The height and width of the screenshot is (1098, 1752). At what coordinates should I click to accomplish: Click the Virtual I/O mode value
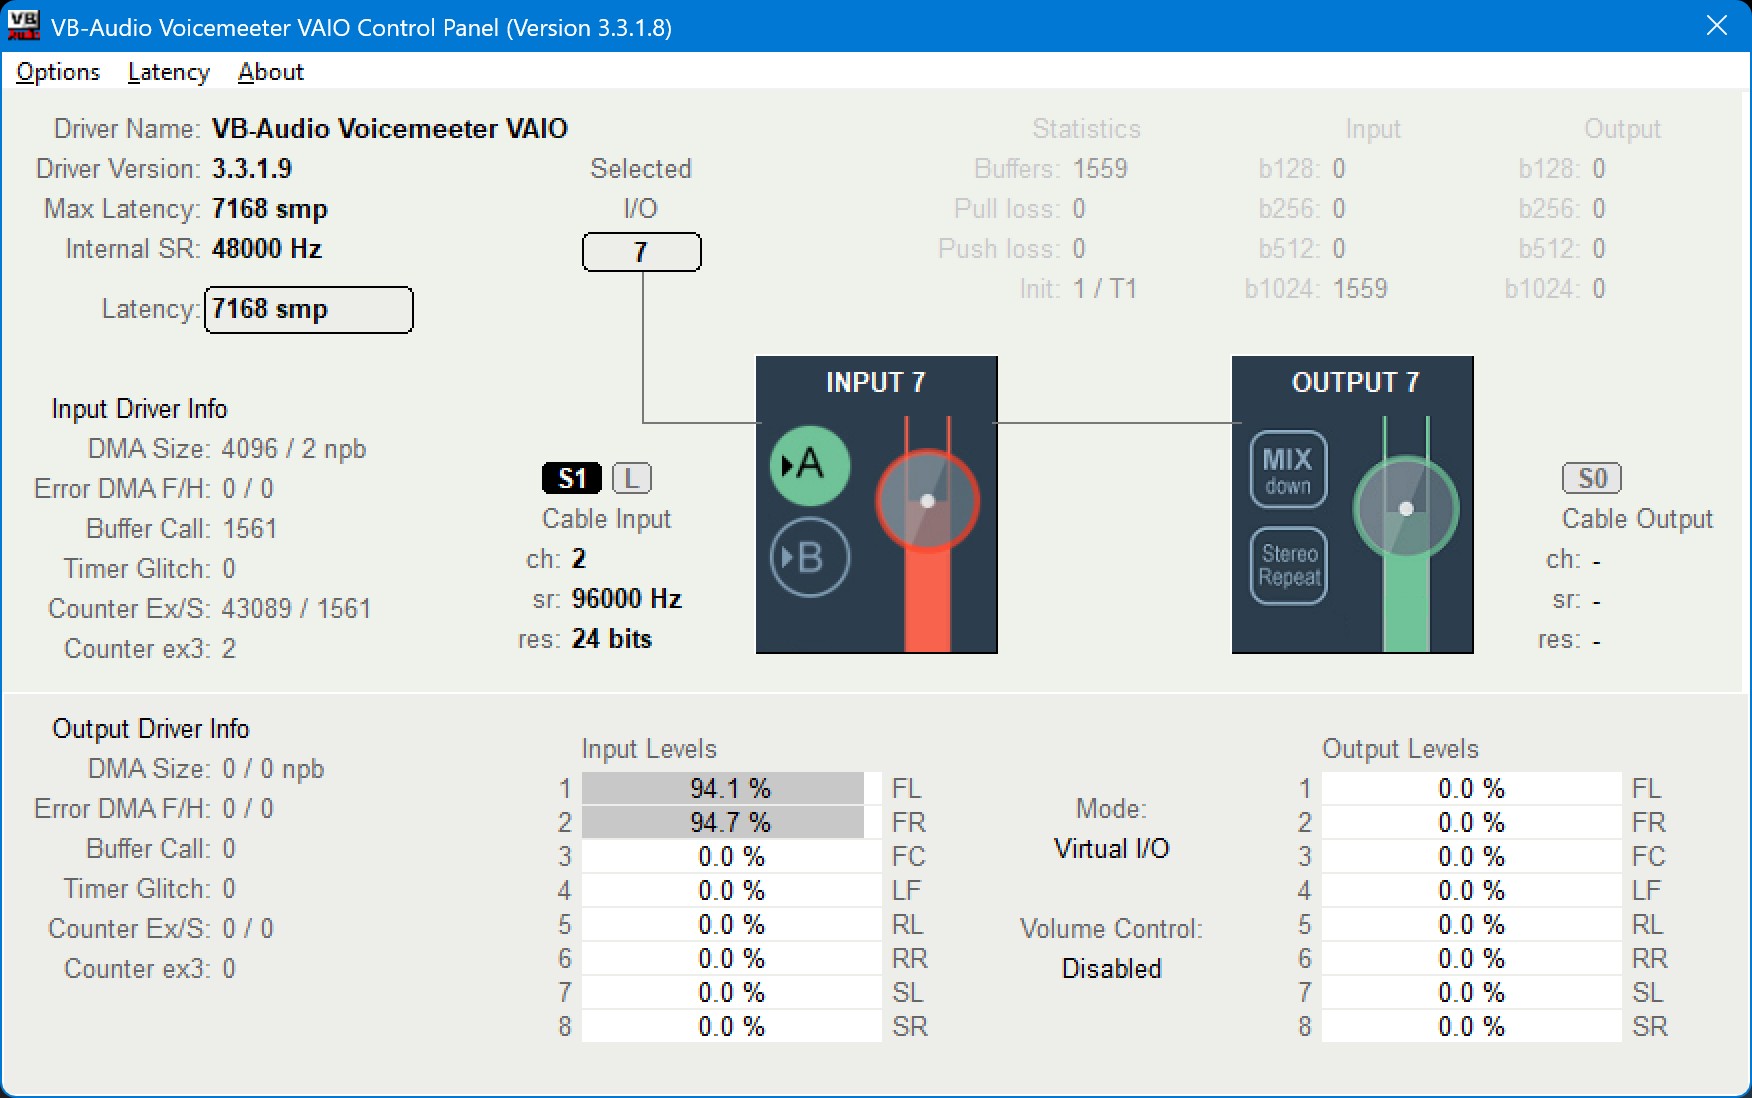pos(1111,848)
